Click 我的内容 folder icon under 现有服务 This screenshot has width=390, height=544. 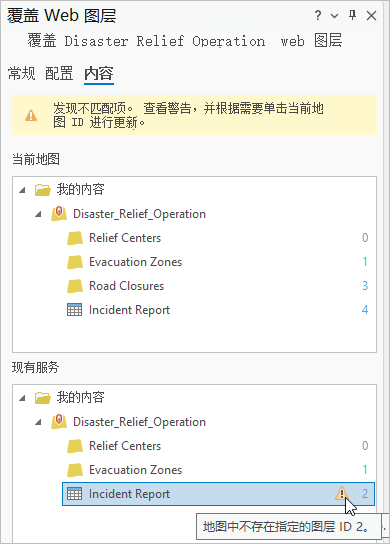click(43, 398)
